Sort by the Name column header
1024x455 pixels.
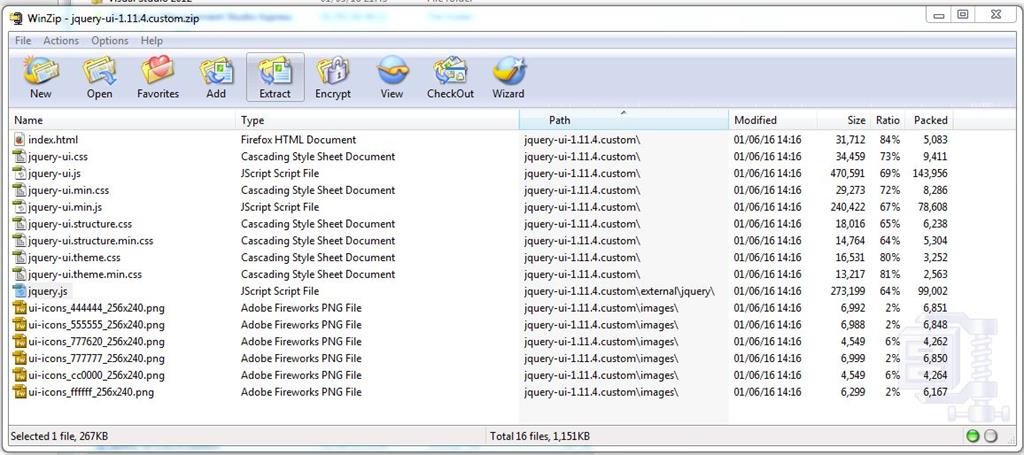(x=123, y=120)
